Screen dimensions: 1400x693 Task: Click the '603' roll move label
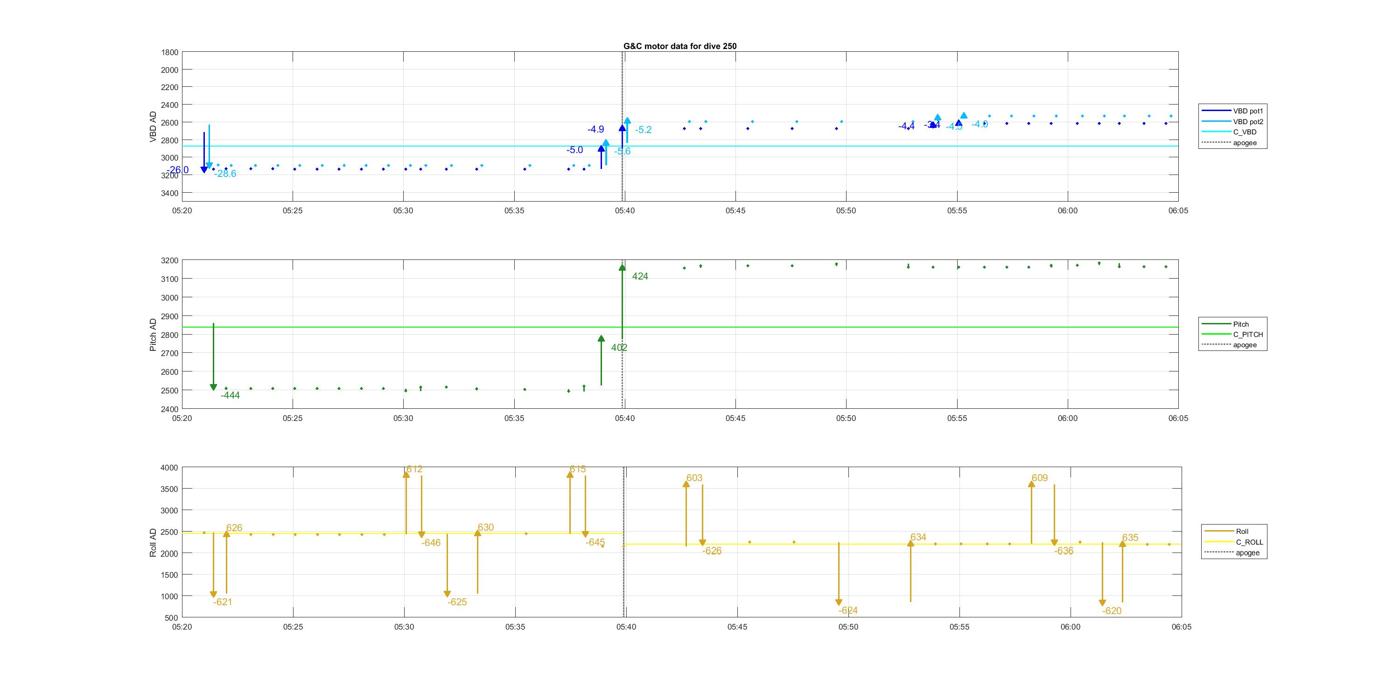point(694,479)
